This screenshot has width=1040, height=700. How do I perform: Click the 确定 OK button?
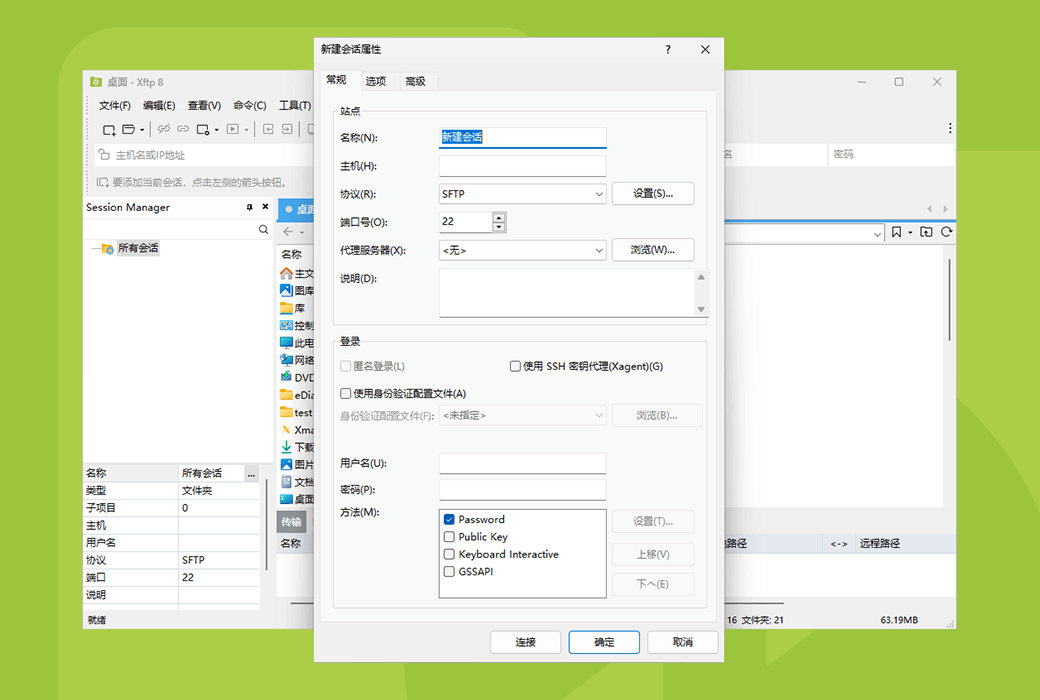[604, 642]
